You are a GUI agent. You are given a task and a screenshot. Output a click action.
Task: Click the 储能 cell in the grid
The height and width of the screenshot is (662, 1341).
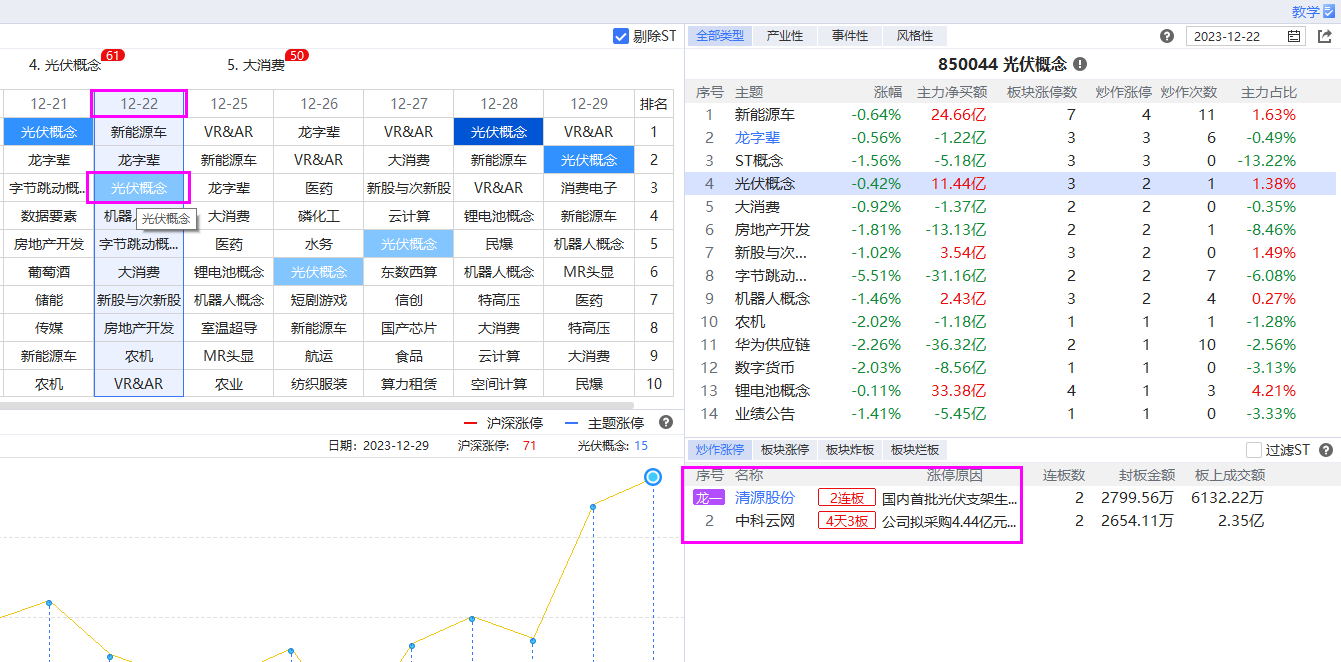pyautogui.click(x=49, y=300)
